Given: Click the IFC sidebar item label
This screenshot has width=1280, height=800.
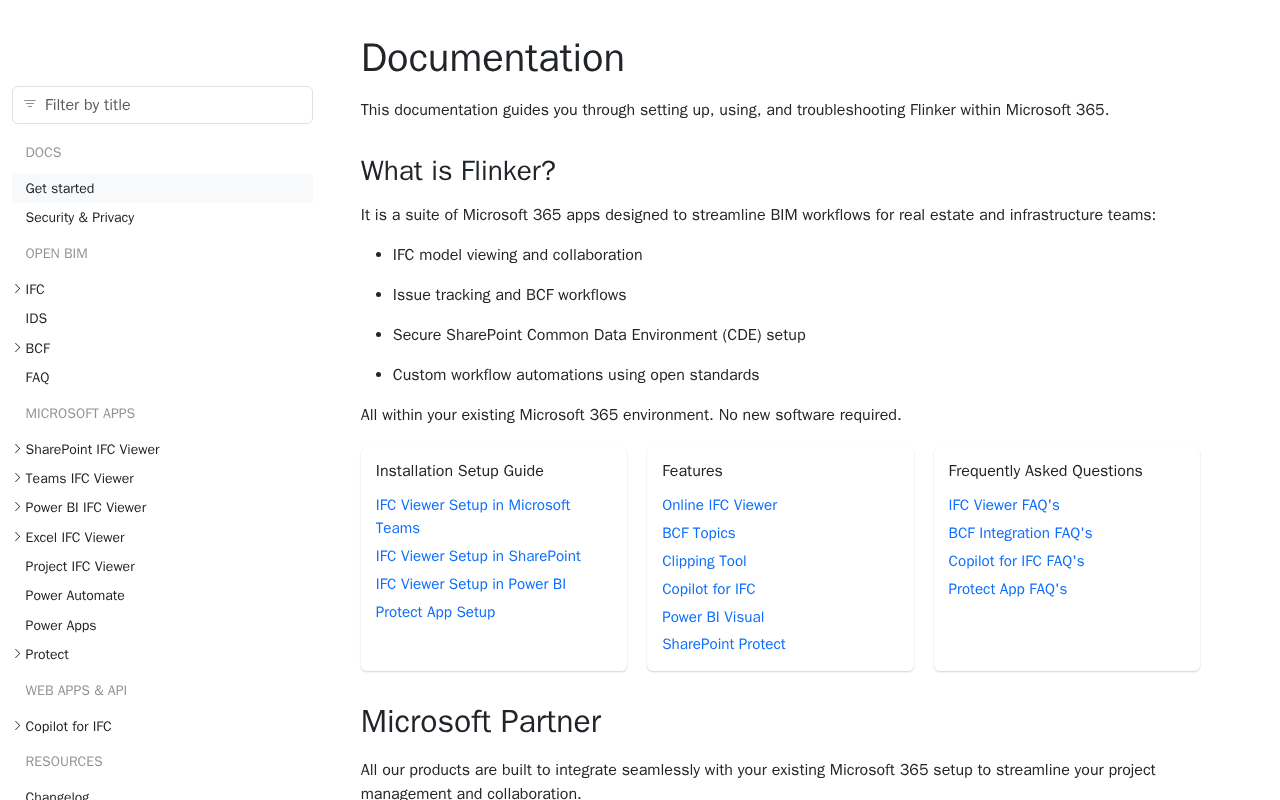Looking at the screenshot, I should [35, 290].
